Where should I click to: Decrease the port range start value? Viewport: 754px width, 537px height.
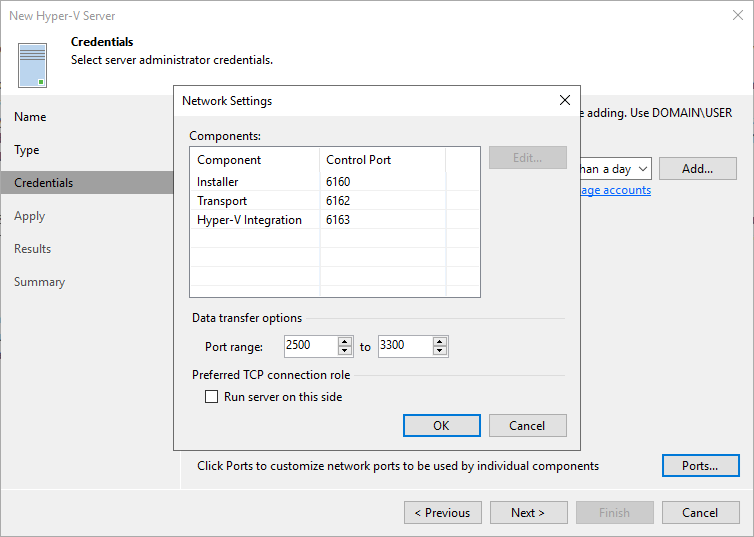tap(345, 350)
